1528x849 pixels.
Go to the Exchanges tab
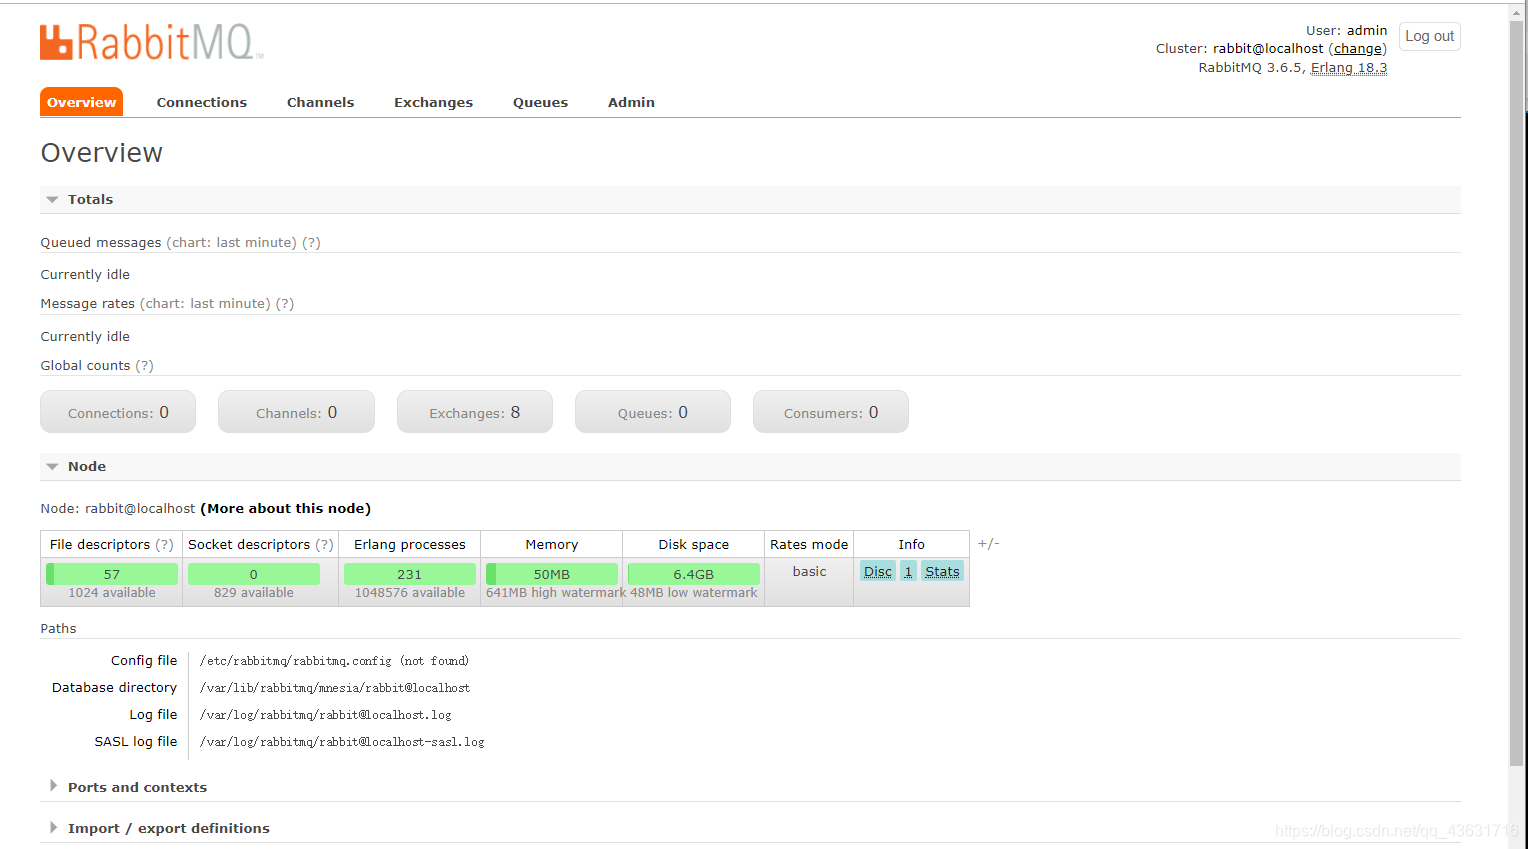point(433,102)
